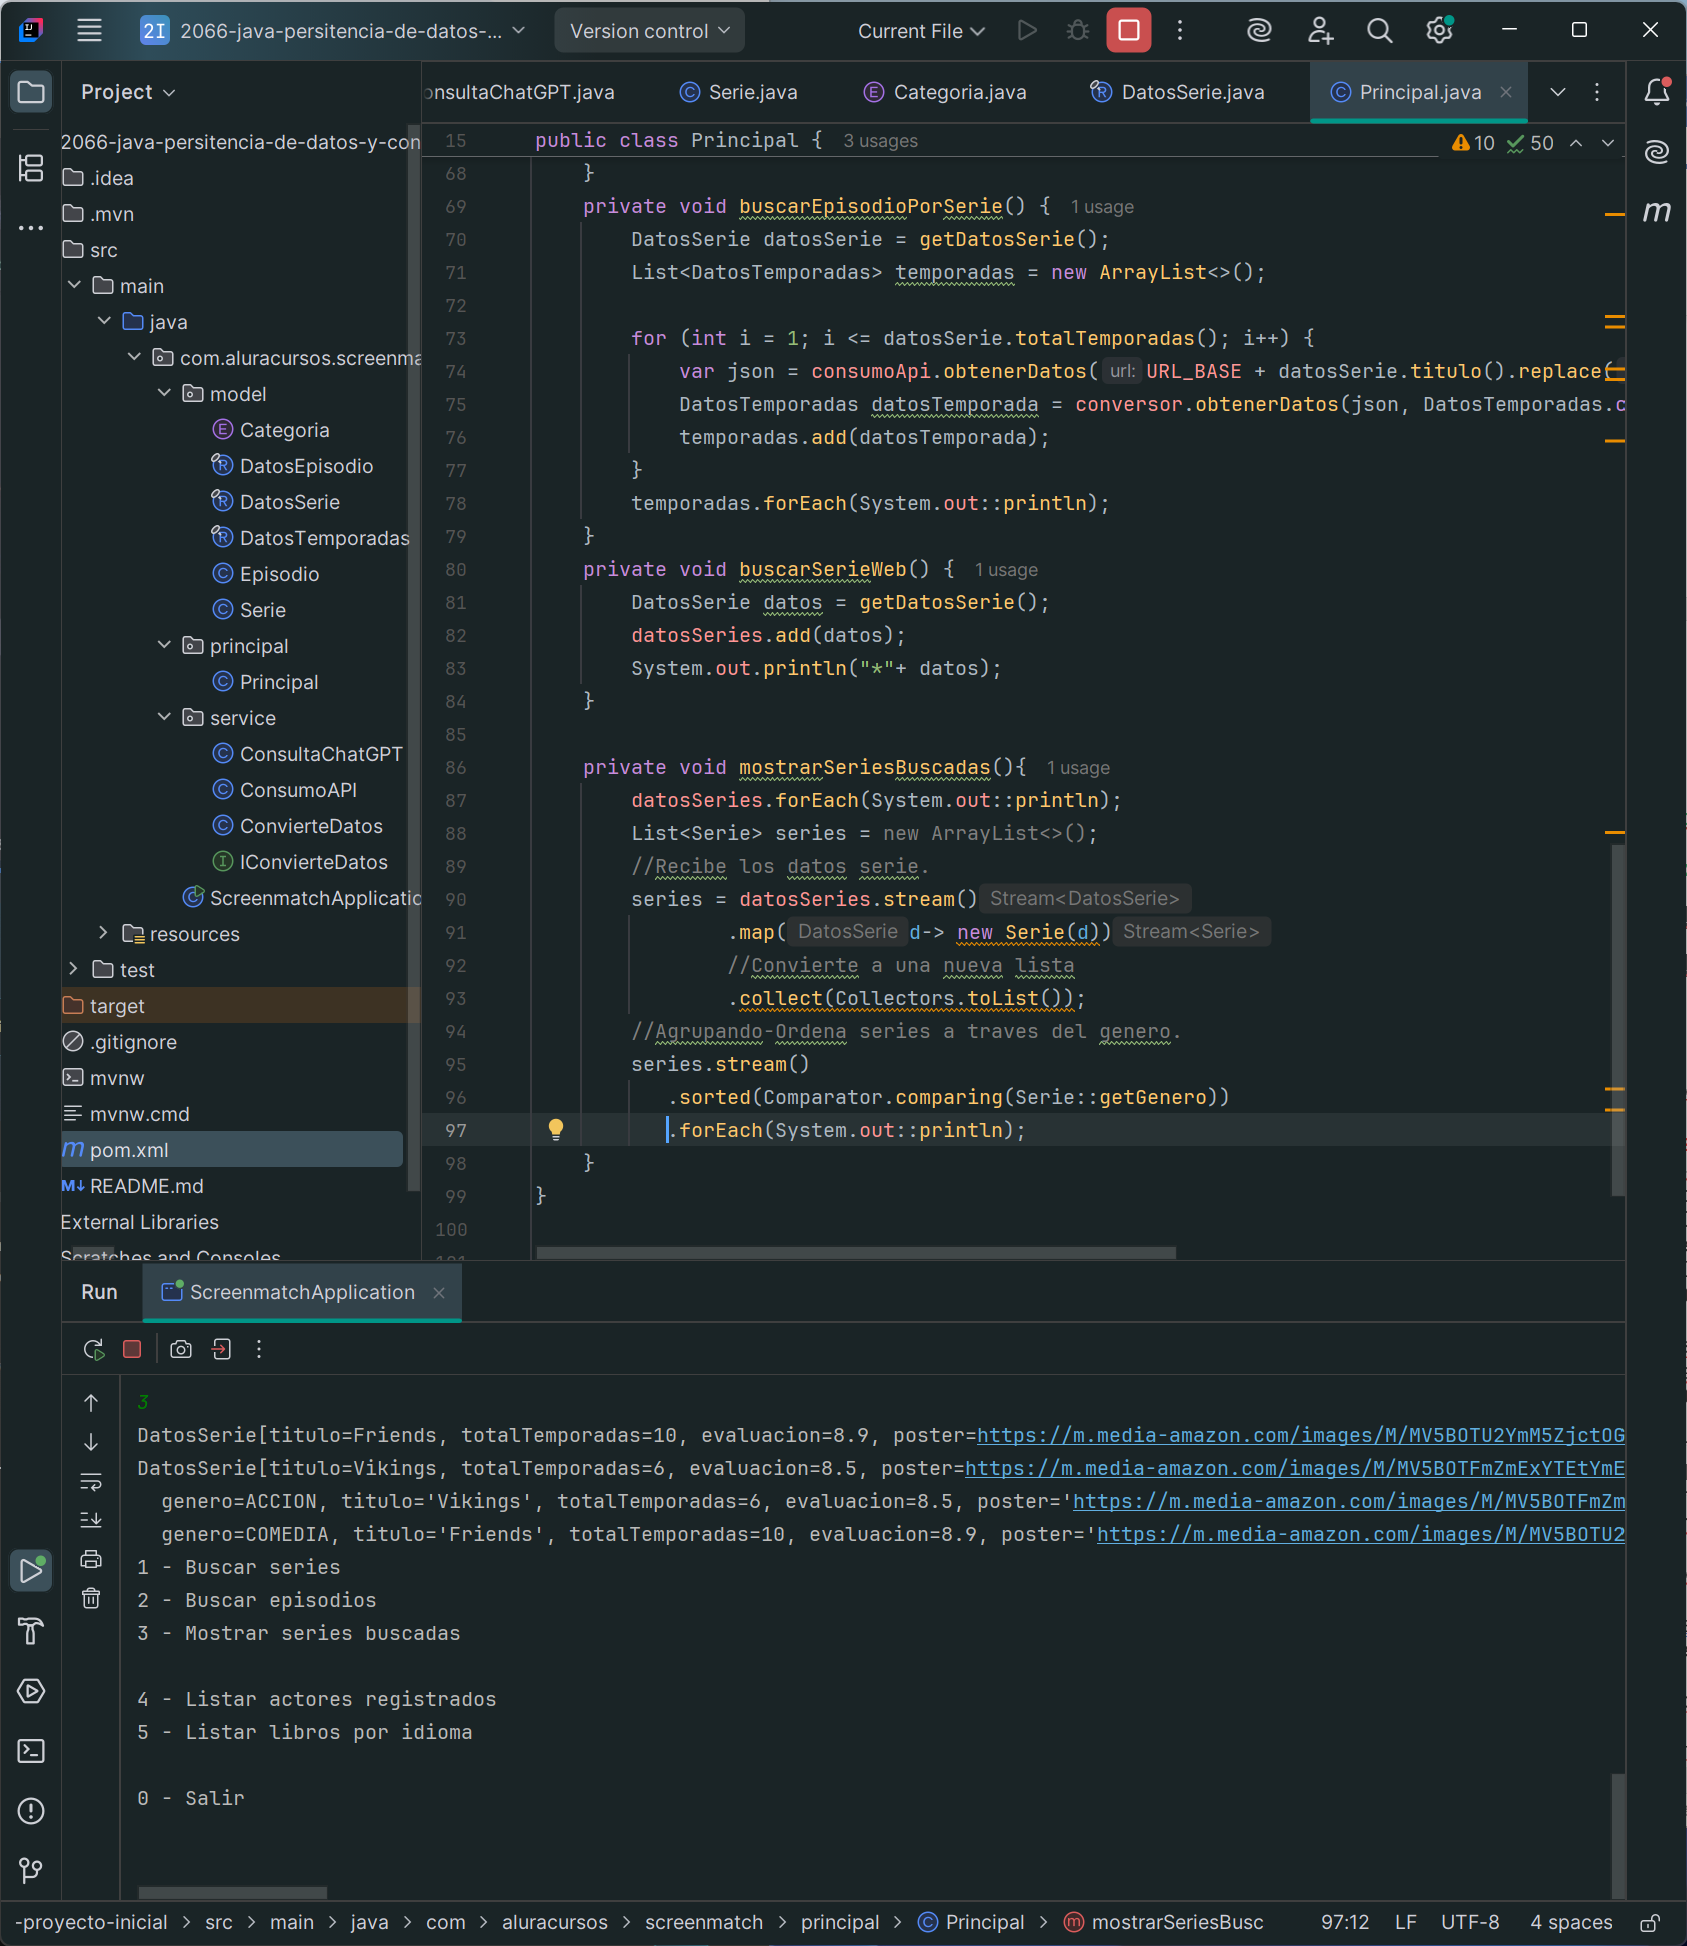This screenshot has width=1687, height=1946.
Task: Open the Services tool window
Action: coord(31,1691)
